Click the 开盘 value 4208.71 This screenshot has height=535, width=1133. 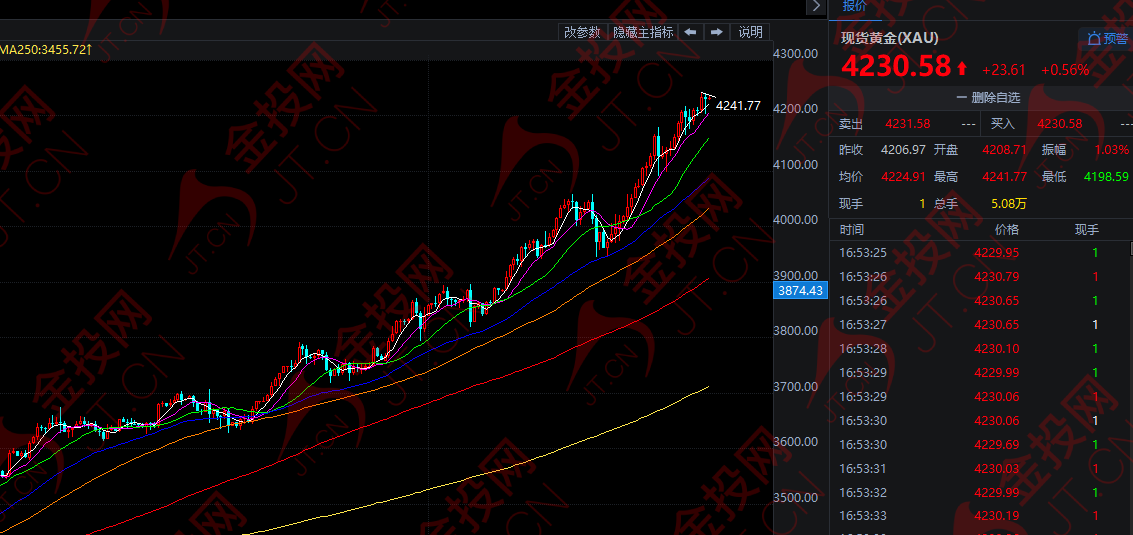pos(1004,150)
